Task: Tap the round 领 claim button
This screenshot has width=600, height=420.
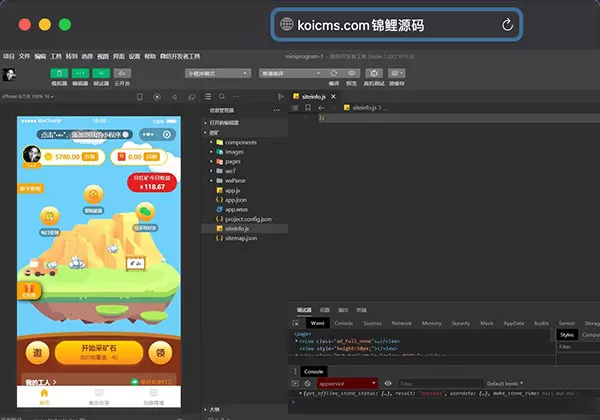Action: pos(160,352)
